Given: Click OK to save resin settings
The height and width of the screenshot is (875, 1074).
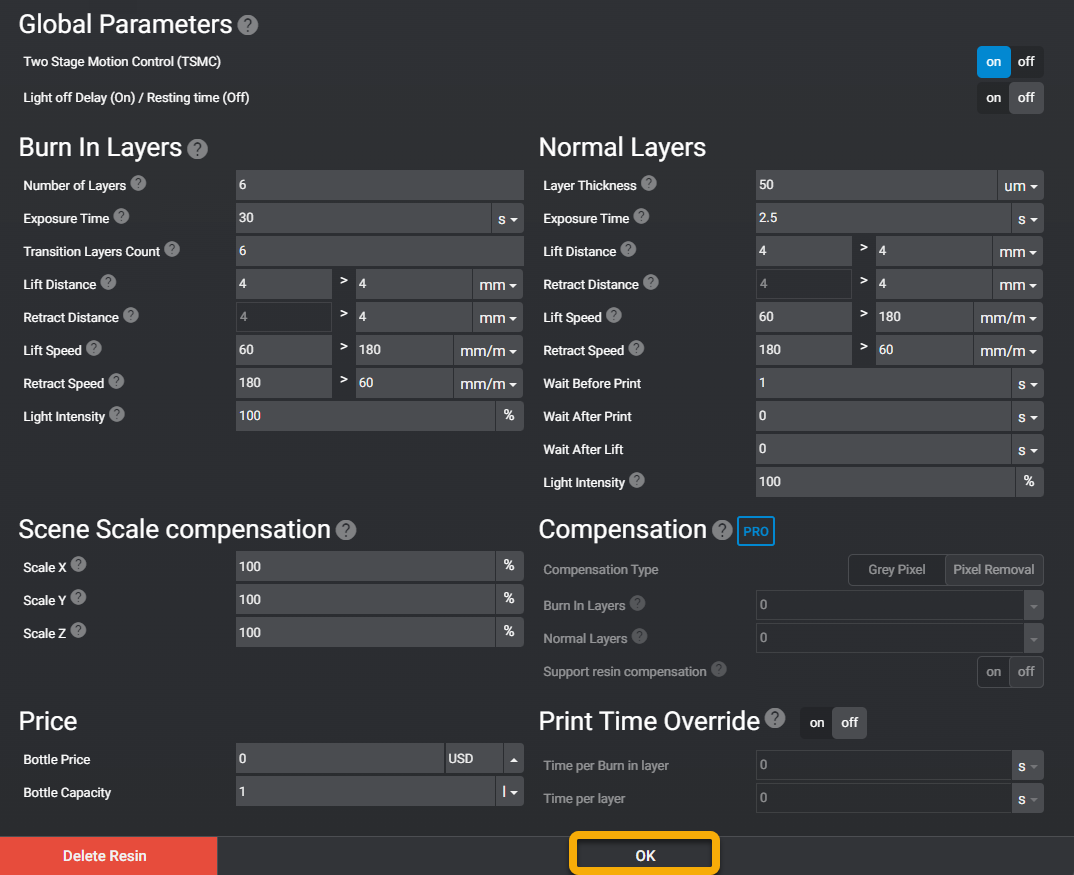Looking at the screenshot, I should point(644,854).
